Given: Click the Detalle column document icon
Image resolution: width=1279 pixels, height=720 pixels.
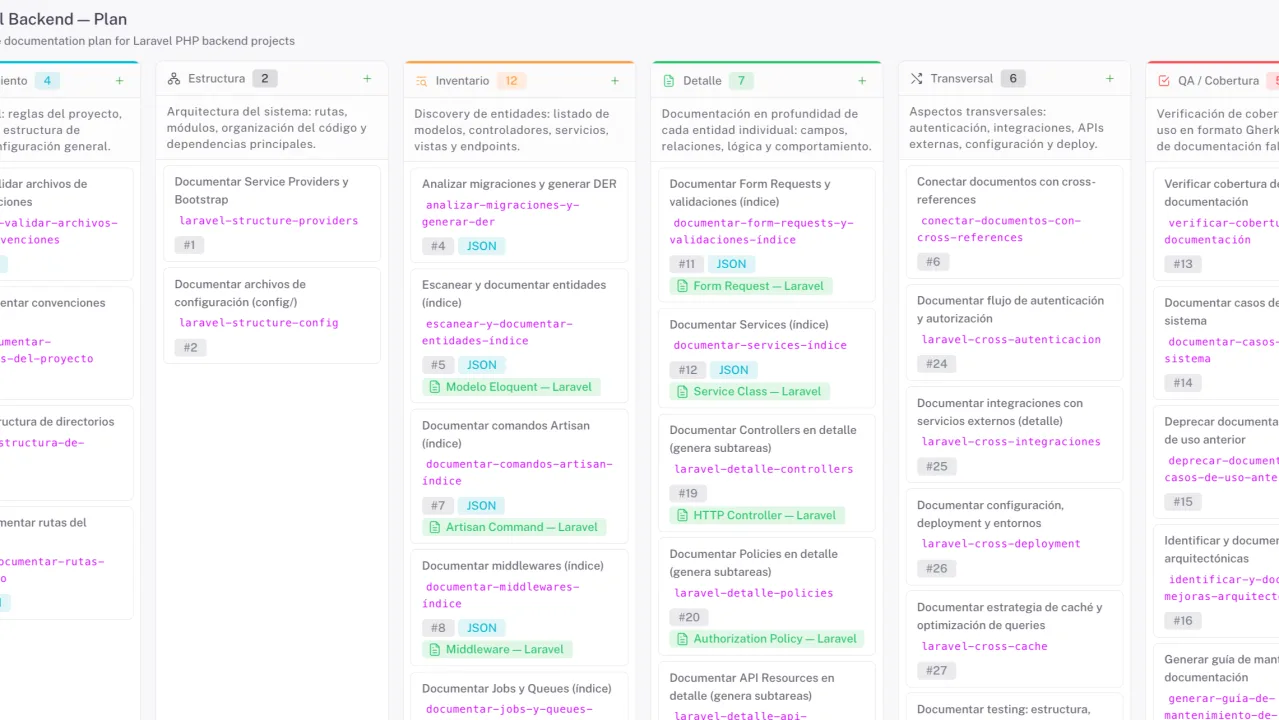Looking at the screenshot, I should click(669, 81).
